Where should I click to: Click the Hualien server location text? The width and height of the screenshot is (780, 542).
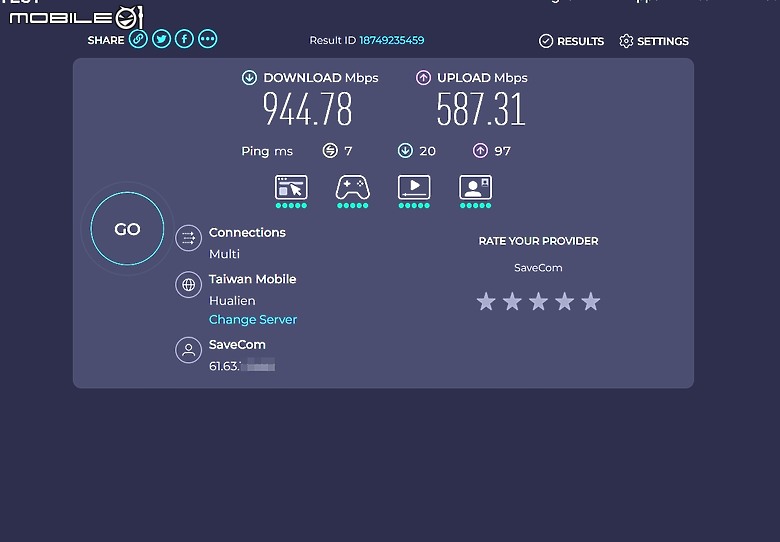coord(232,301)
